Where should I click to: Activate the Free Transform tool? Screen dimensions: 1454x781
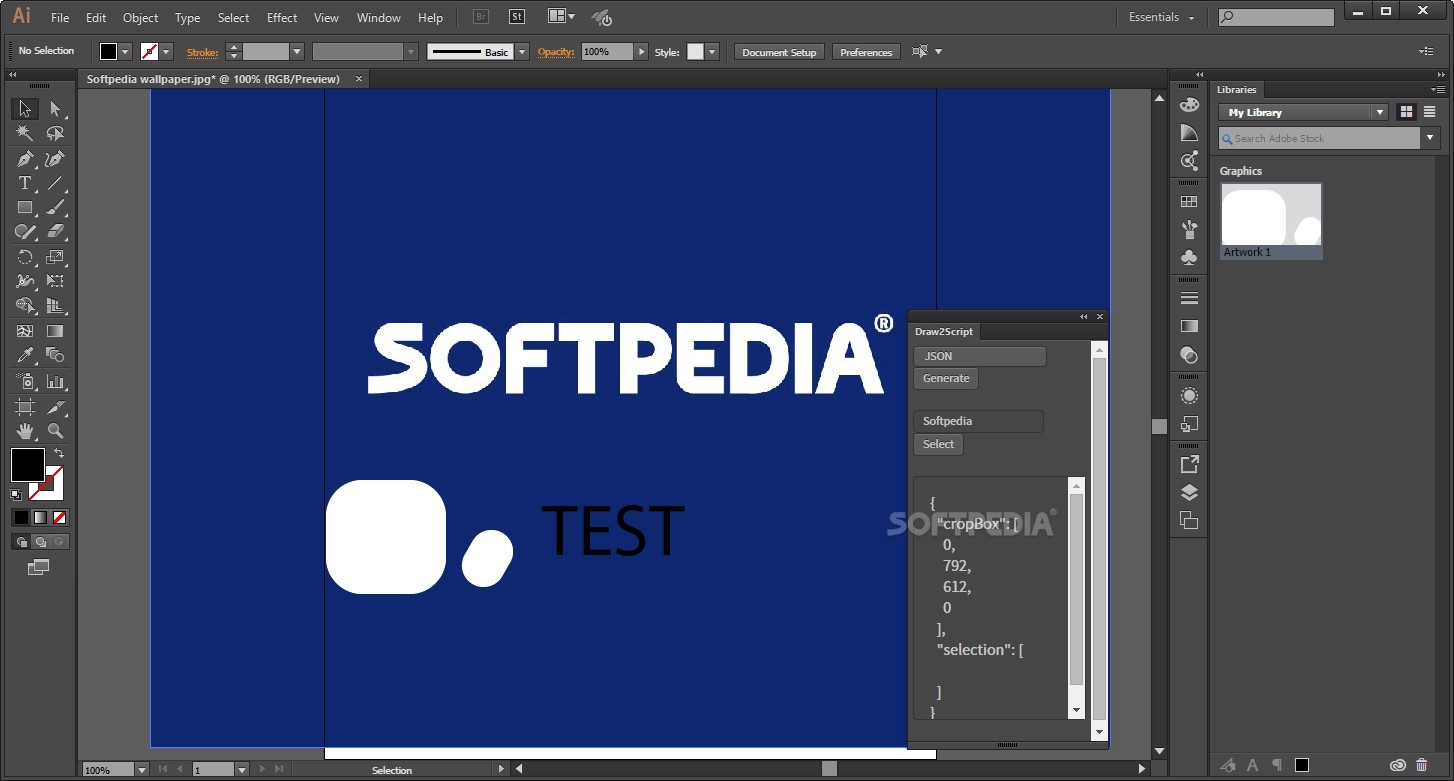tap(55, 282)
